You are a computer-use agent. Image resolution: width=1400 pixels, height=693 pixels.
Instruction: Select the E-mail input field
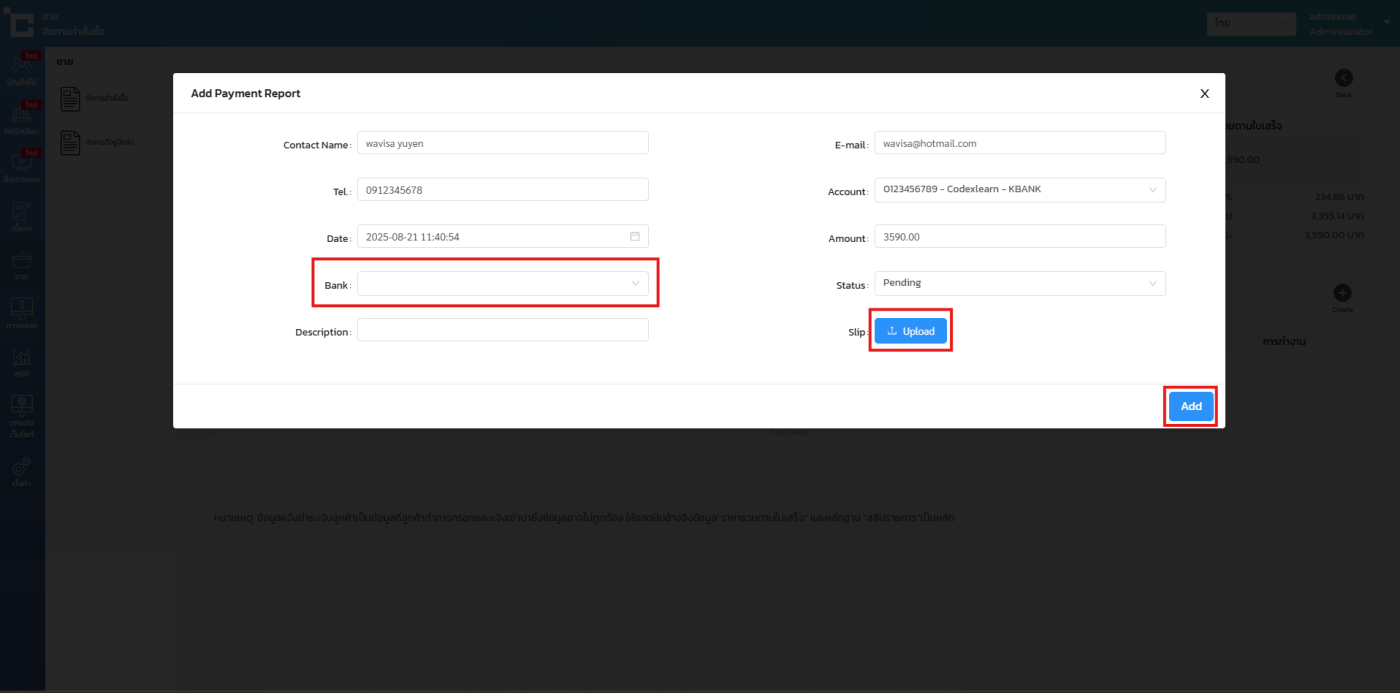pos(1019,143)
